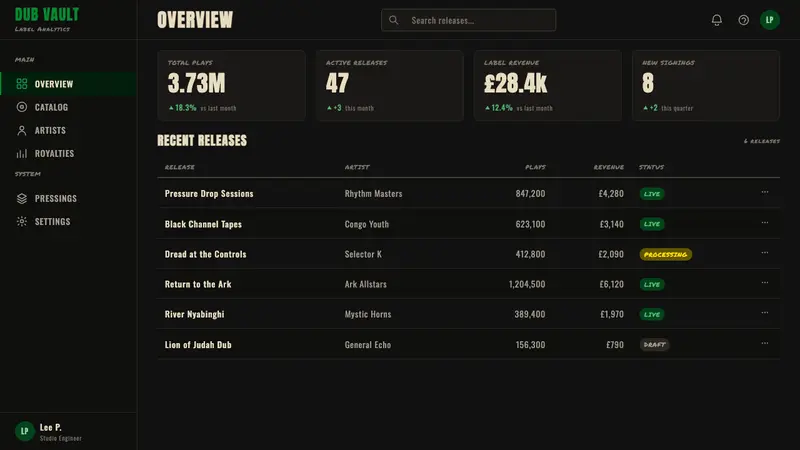Click artist "Selector K"
The image size is (800, 450).
(363, 254)
